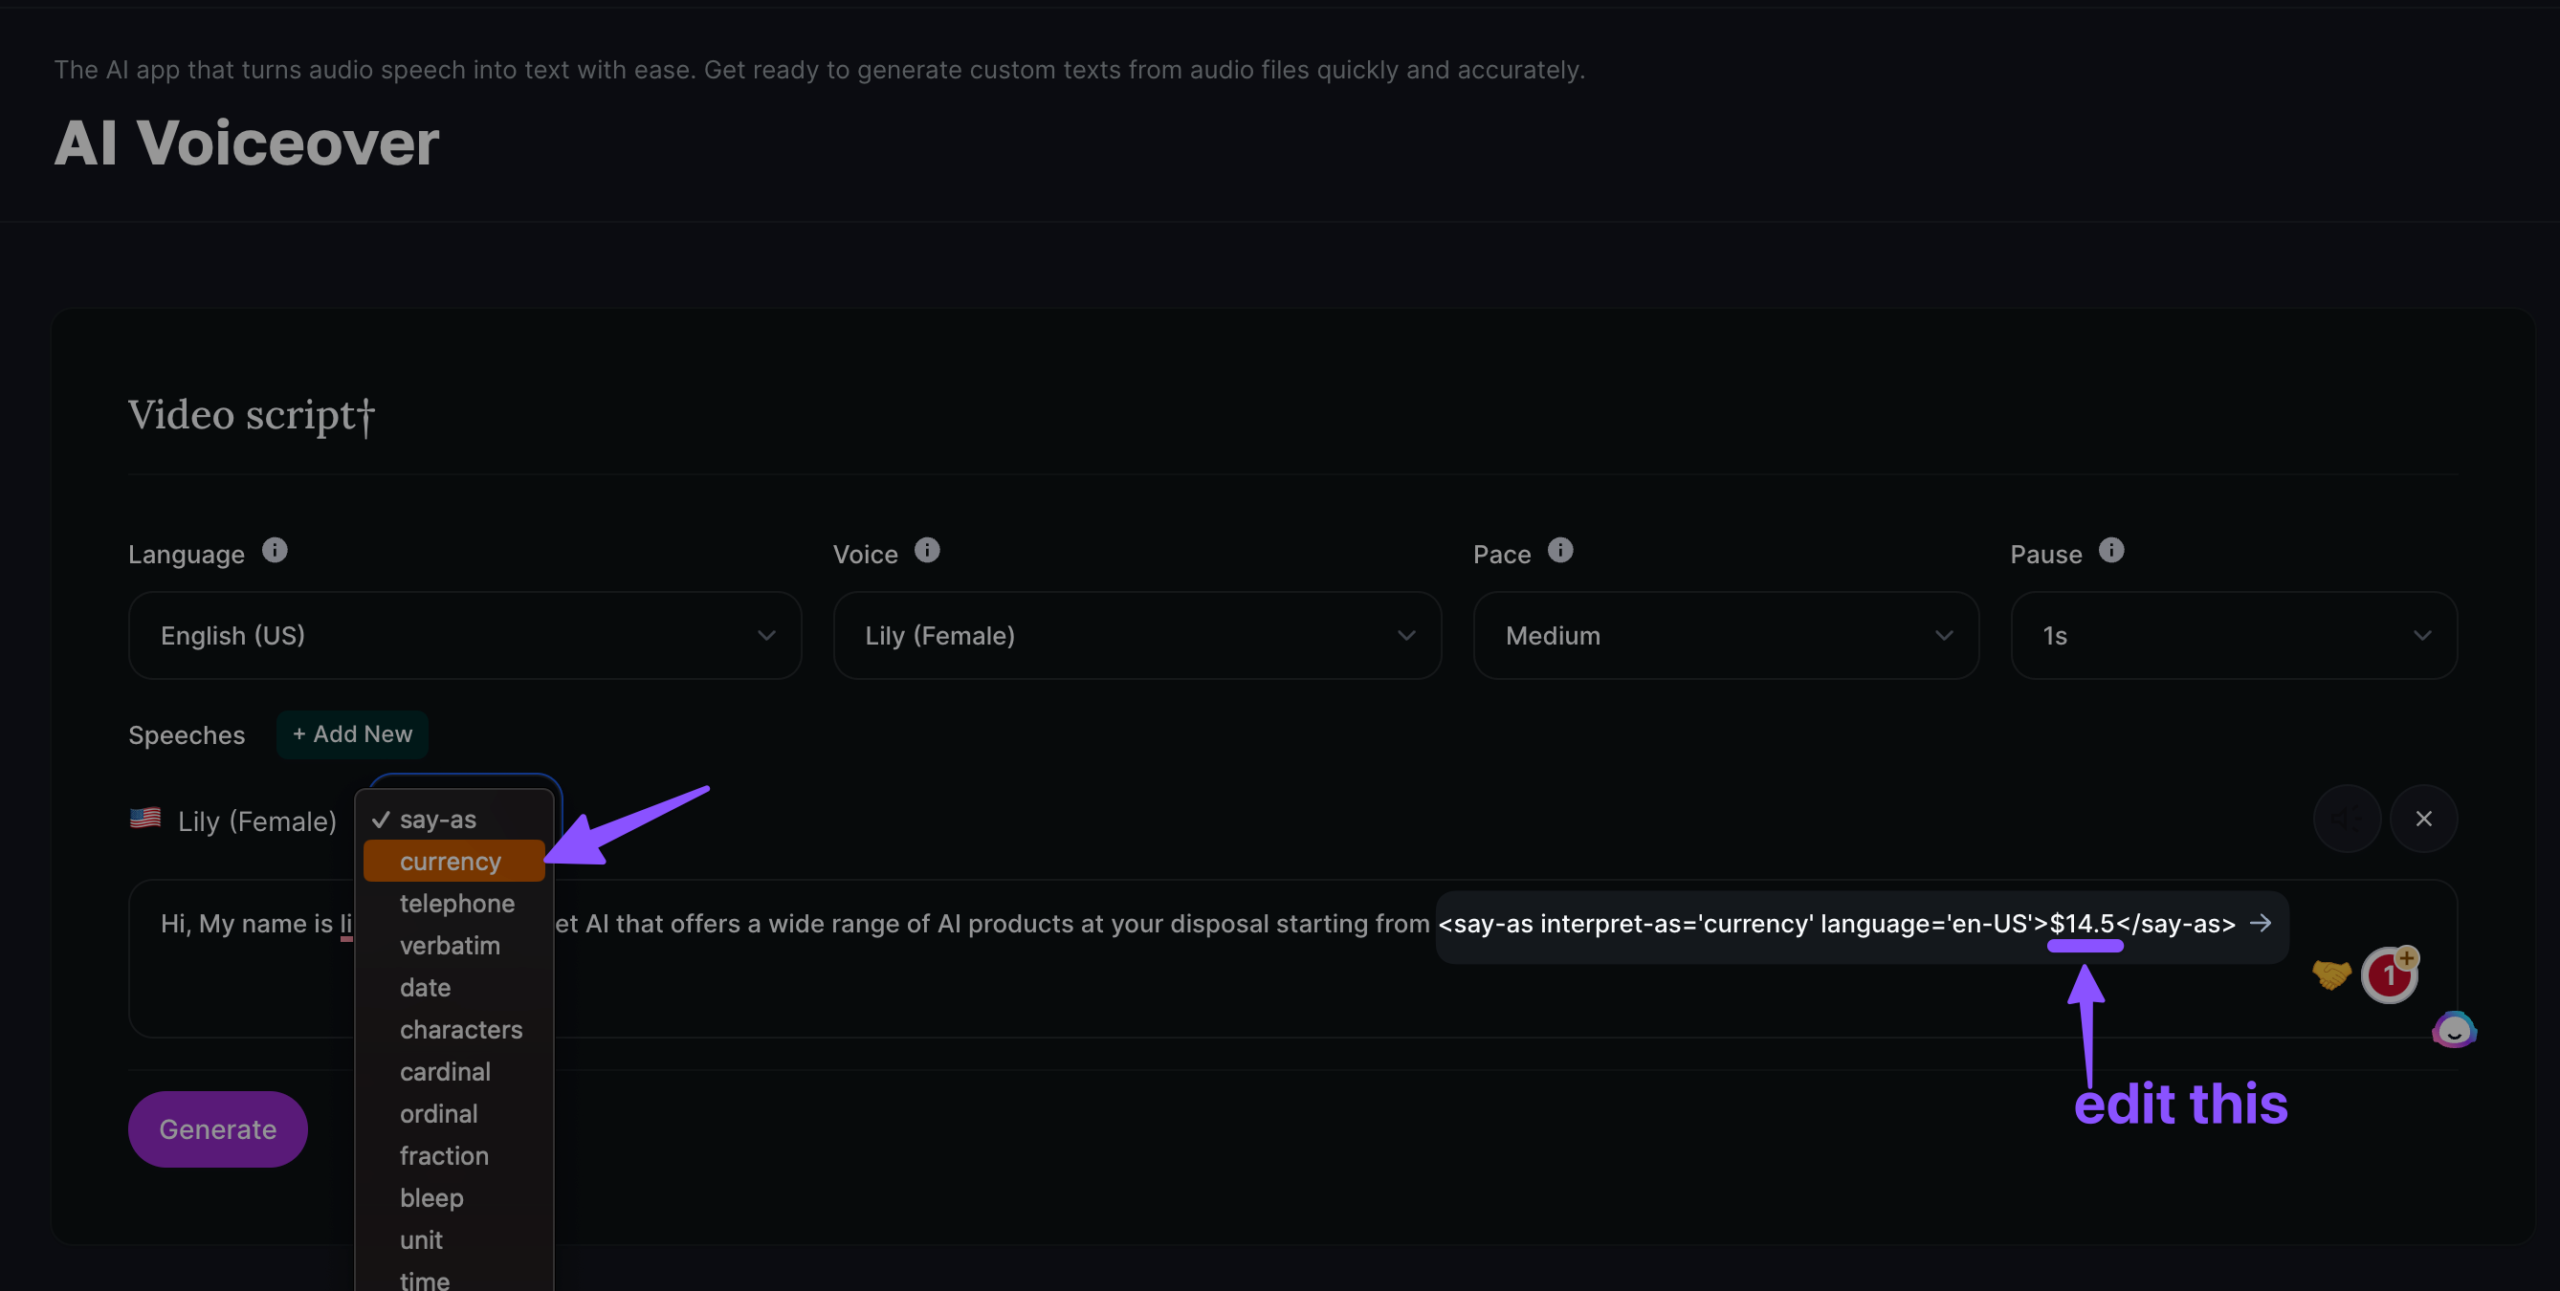Click the red notification badge icon

tap(2389, 975)
